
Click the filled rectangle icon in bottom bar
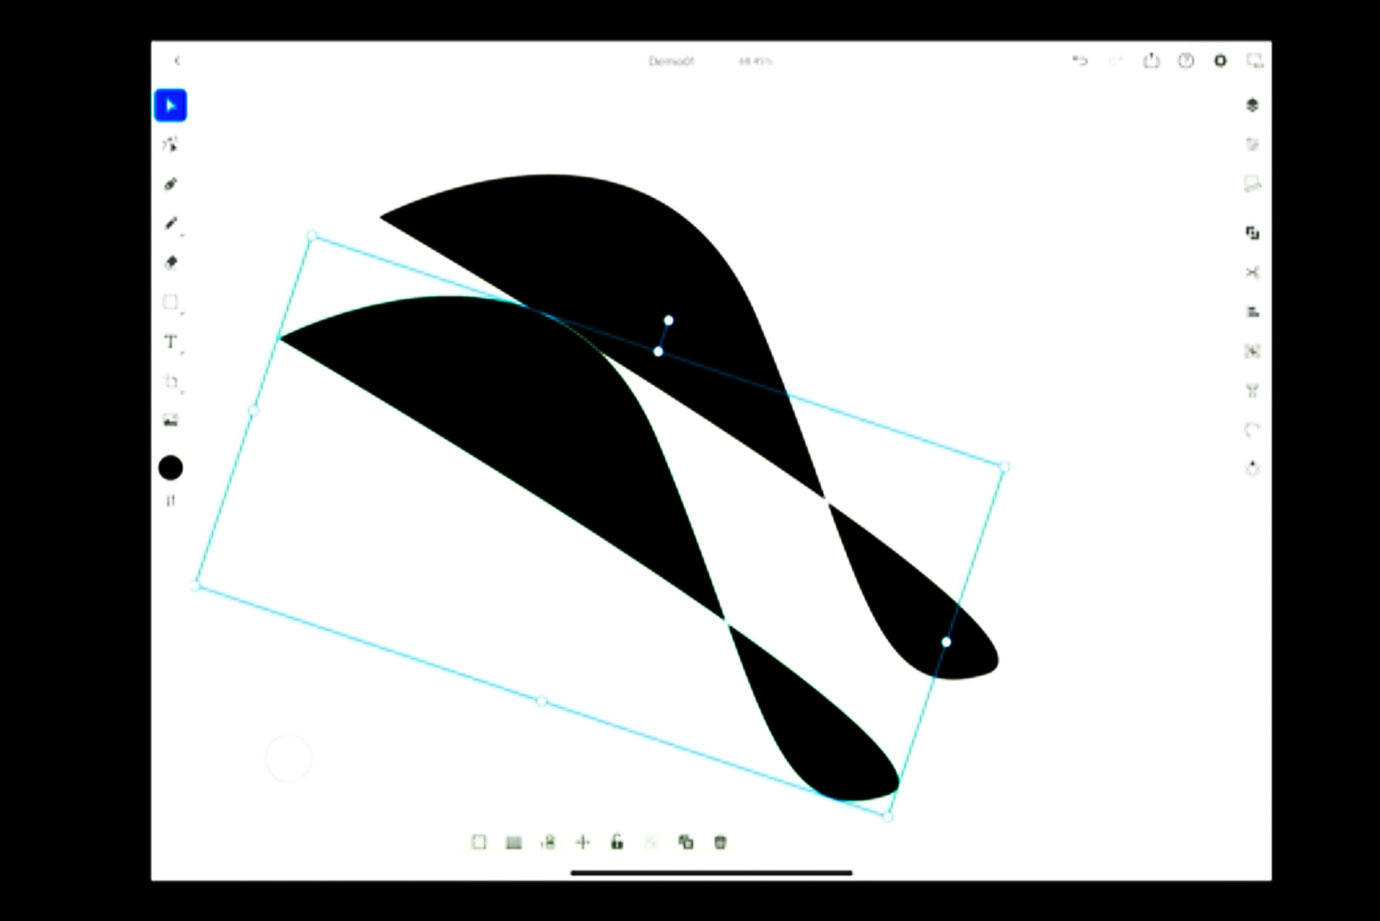[514, 842]
